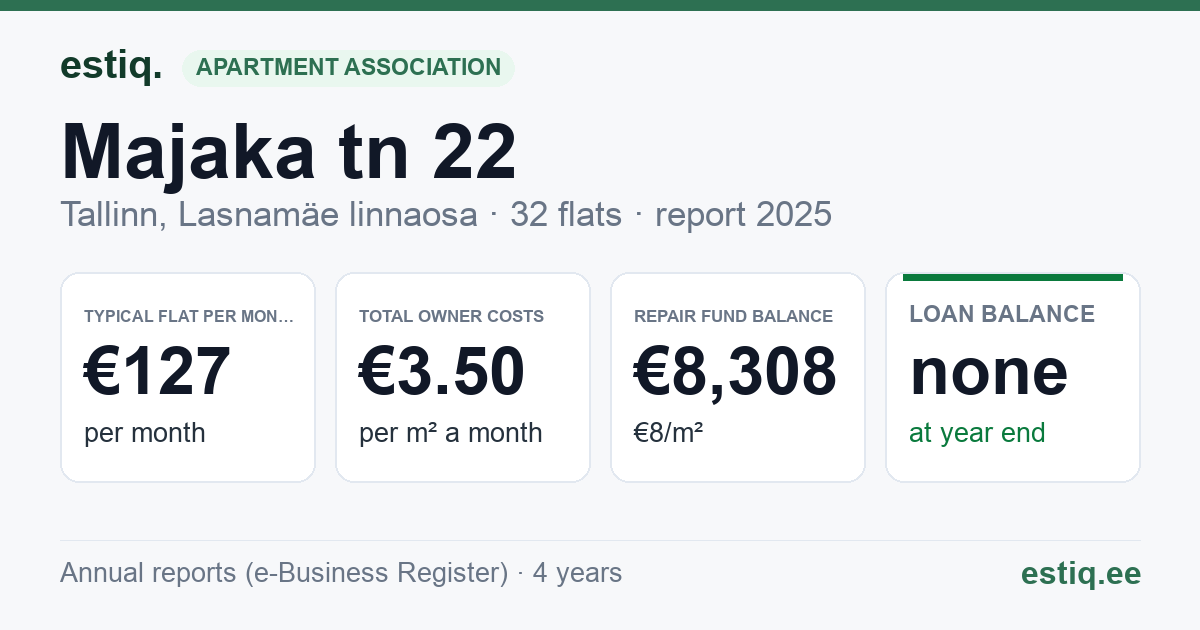Open the estiq.ee link
Screen dimensions: 1200x630
click(1080, 573)
